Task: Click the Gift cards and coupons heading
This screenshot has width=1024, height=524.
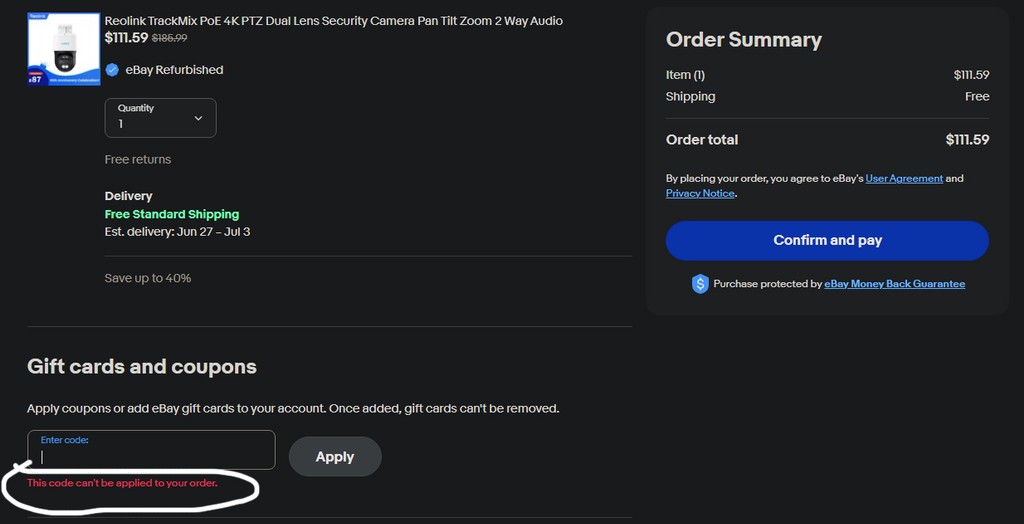Action: [x=142, y=367]
